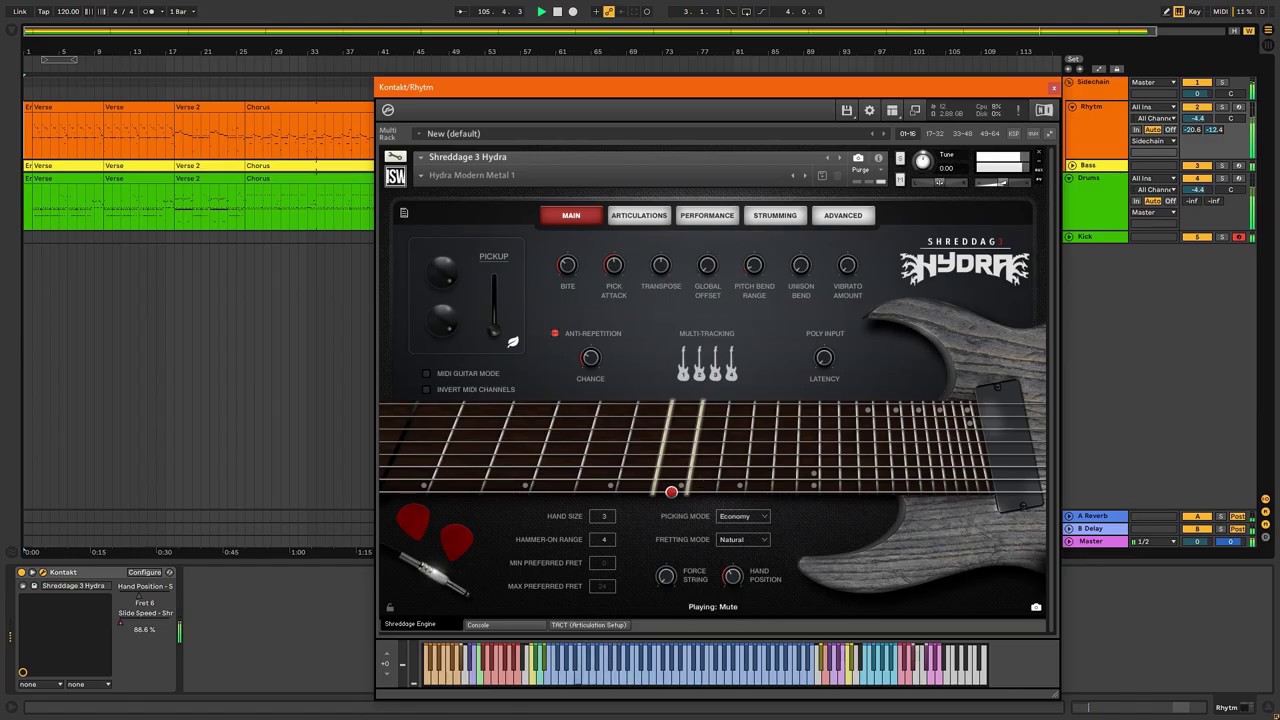The height and width of the screenshot is (720, 1280).
Task: Click the Ableton Stop button
Action: (x=557, y=12)
